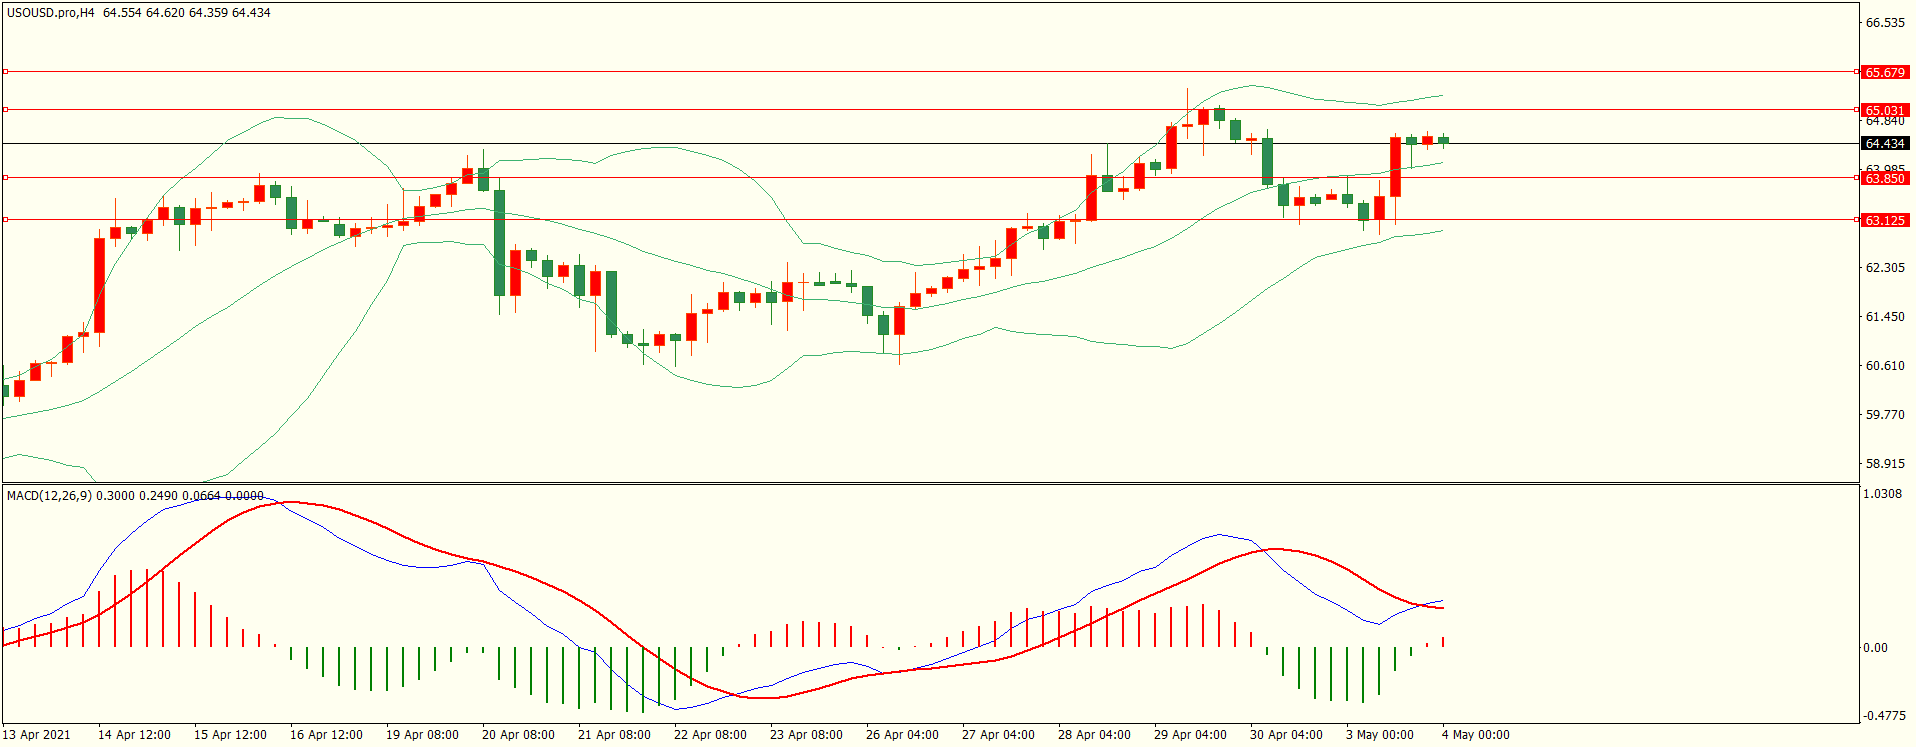Image resolution: width=1916 pixels, height=747 pixels.
Task: Select left anchor handle of the lowest horizontal line
Action: pyautogui.click(x=6, y=220)
